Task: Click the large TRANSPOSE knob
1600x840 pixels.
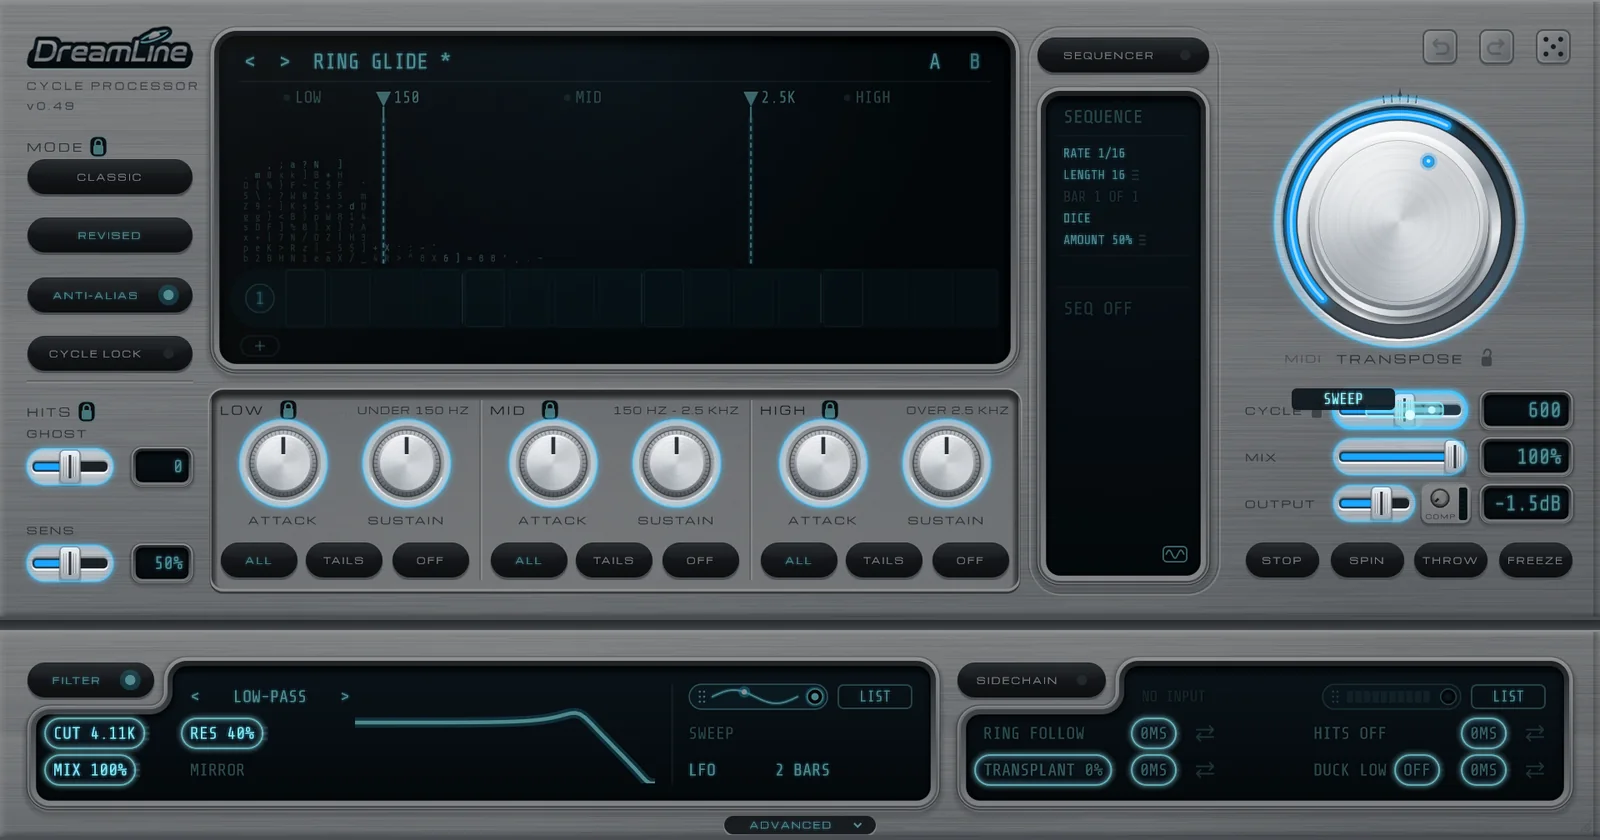Action: coord(1400,222)
